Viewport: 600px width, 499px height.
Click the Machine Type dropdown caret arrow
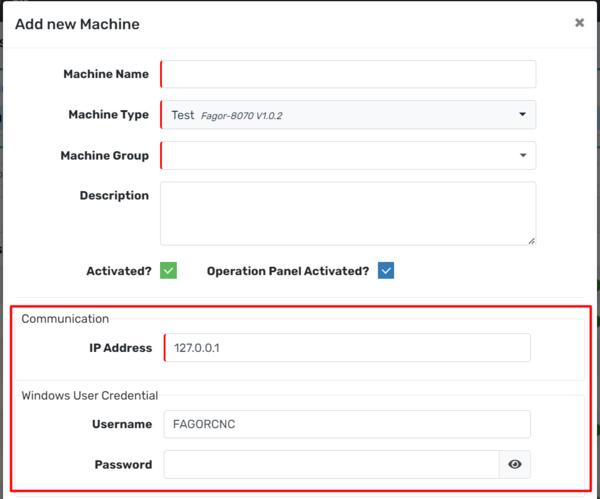coord(522,115)
